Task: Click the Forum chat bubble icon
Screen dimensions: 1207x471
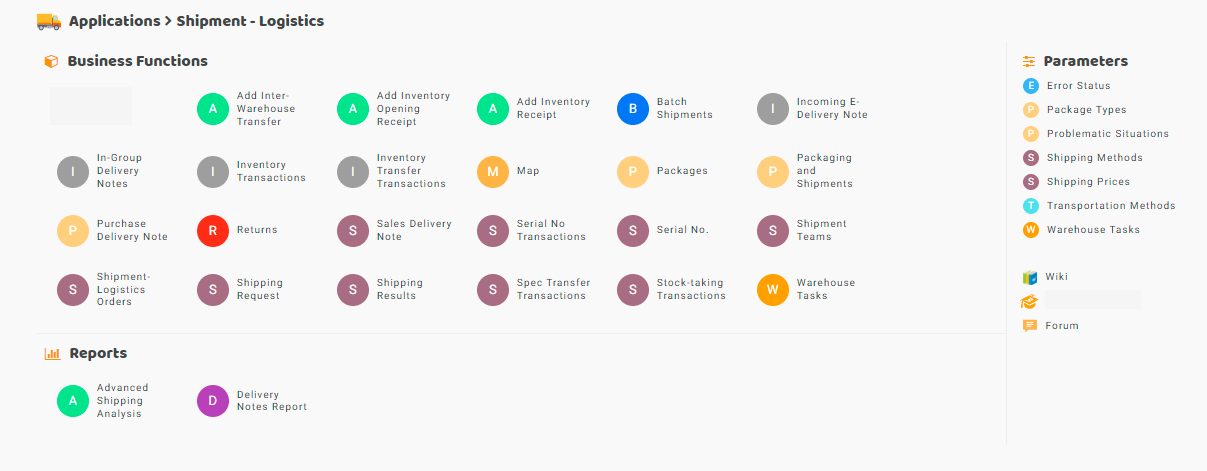Action: pyautogui.click(x=1030, y=326)
